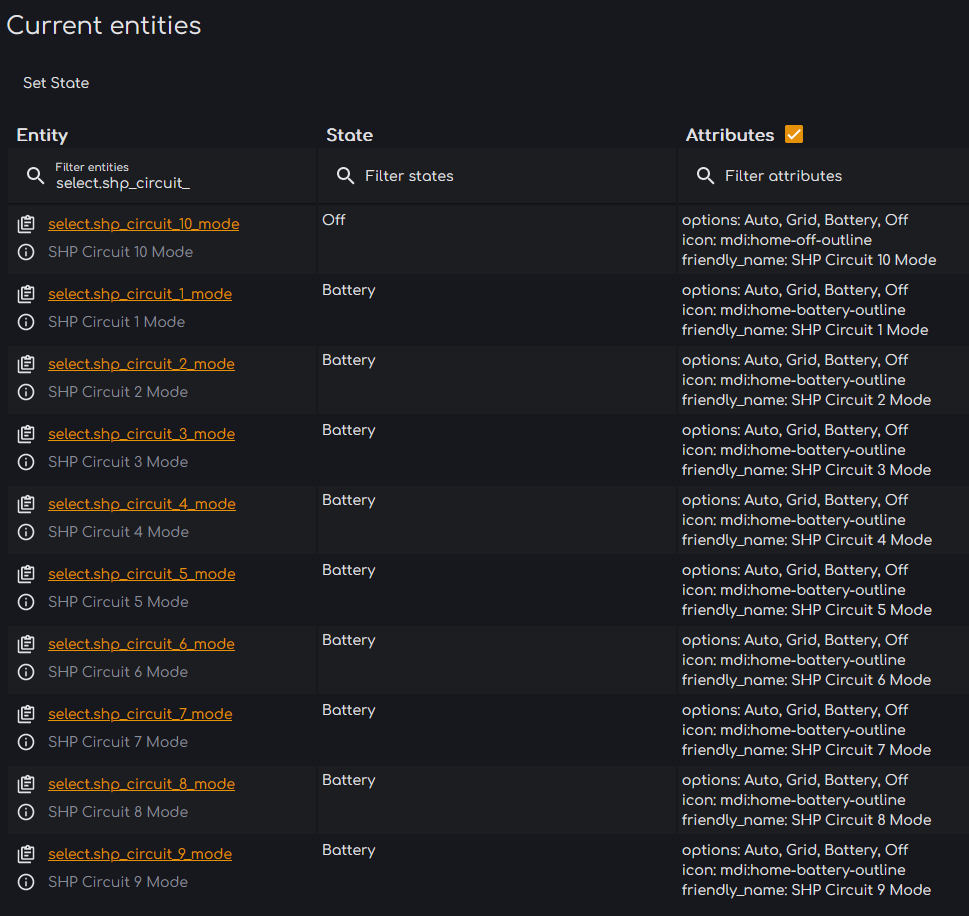Copy entity ID of select.shp_circuit_2_mode
Viewport: 969px width, 916px height.
(x=27, y=364)
